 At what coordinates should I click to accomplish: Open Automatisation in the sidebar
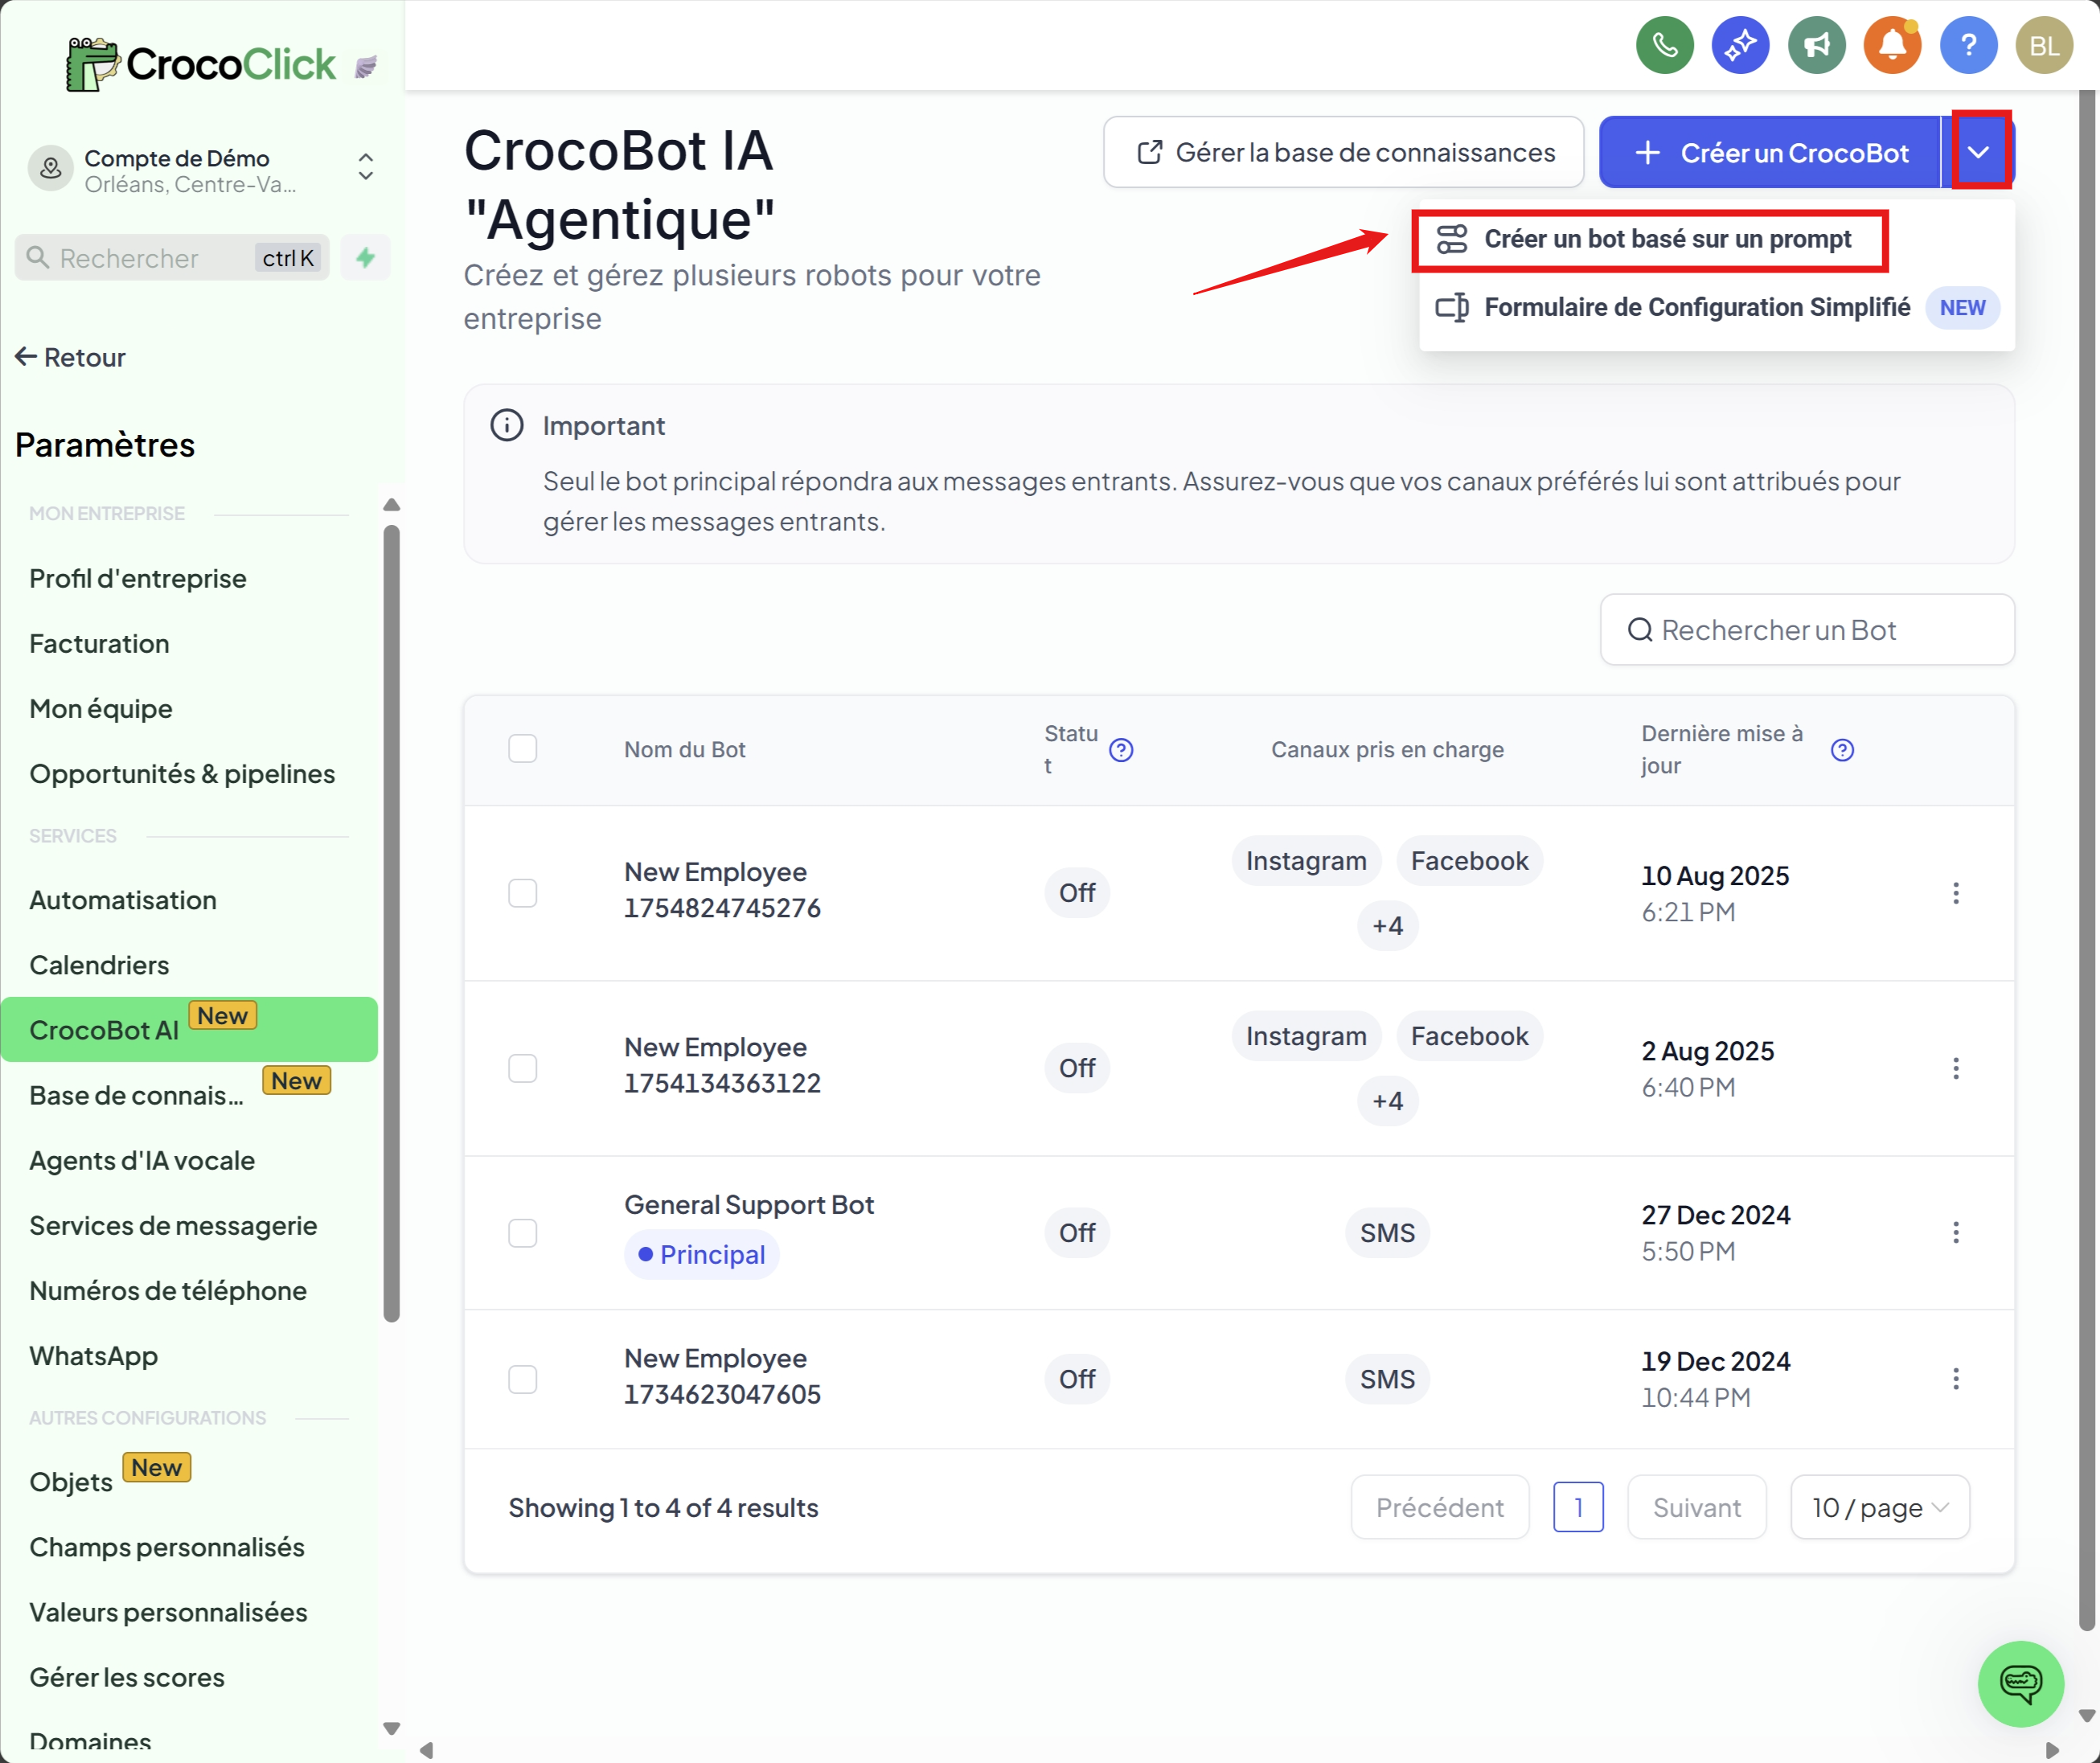point(123,900)
